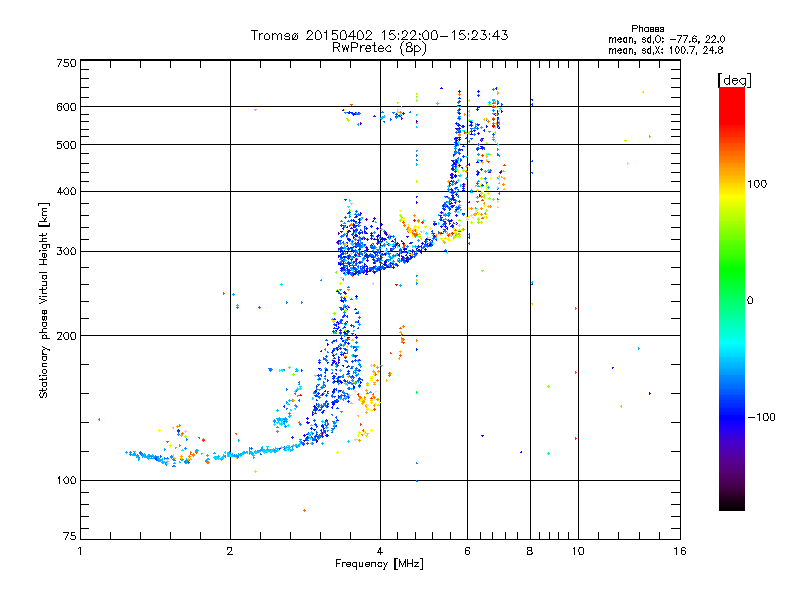Click the colorbar tick label '-100'
Screen dimensions: 800x600
761,417
